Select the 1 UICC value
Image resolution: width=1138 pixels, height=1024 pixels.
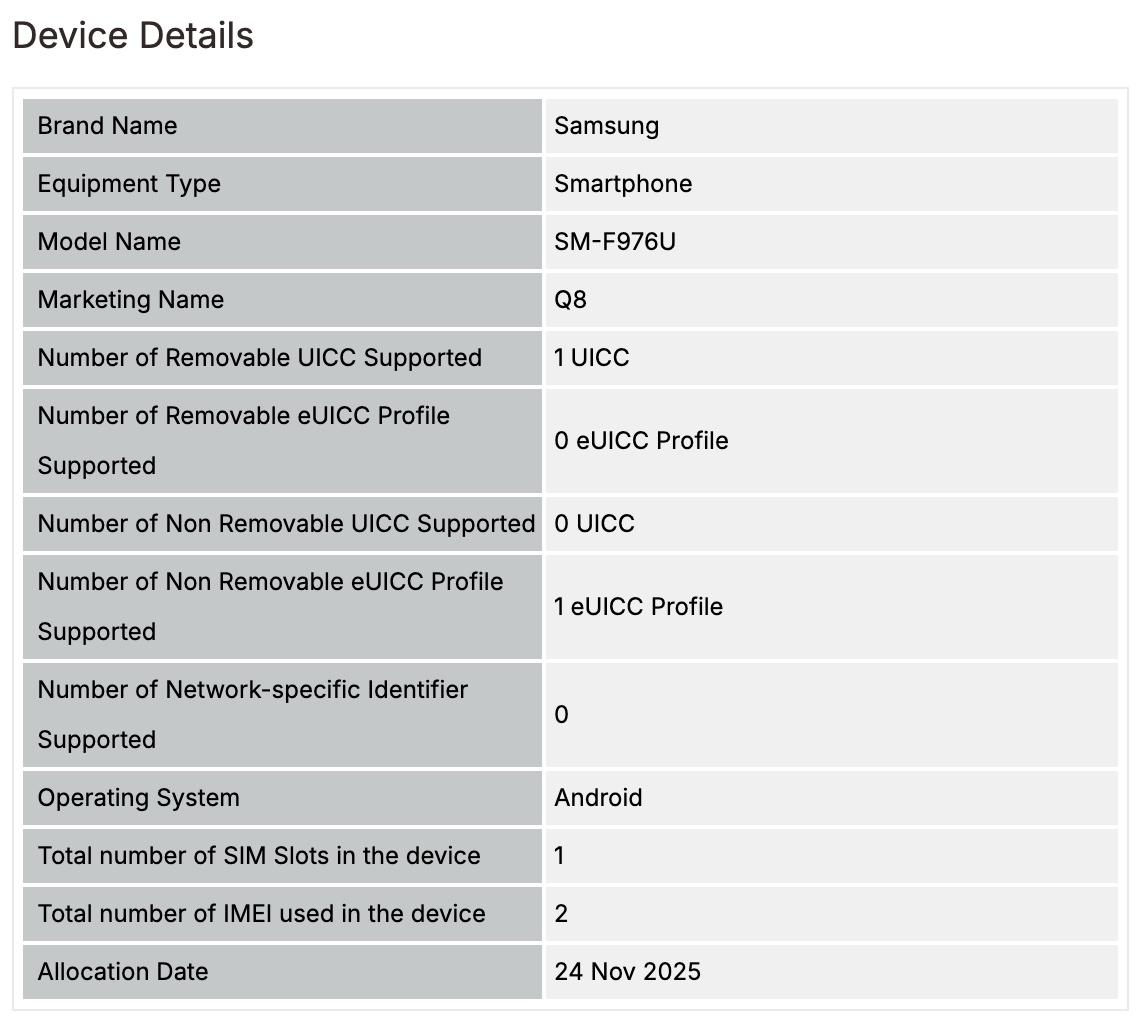point(592,358)
